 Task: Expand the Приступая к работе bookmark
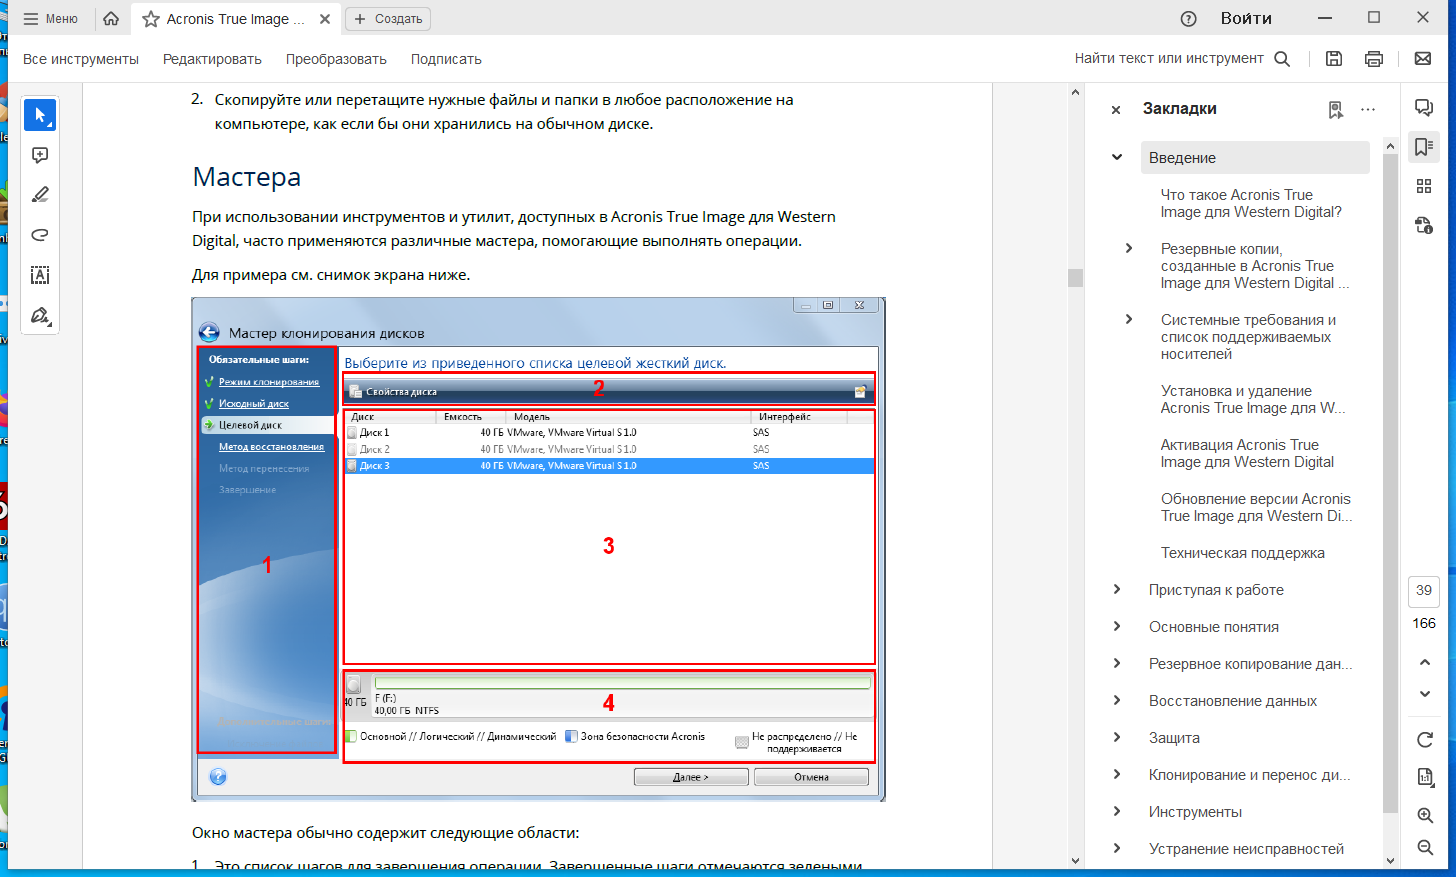(1117, 589)
